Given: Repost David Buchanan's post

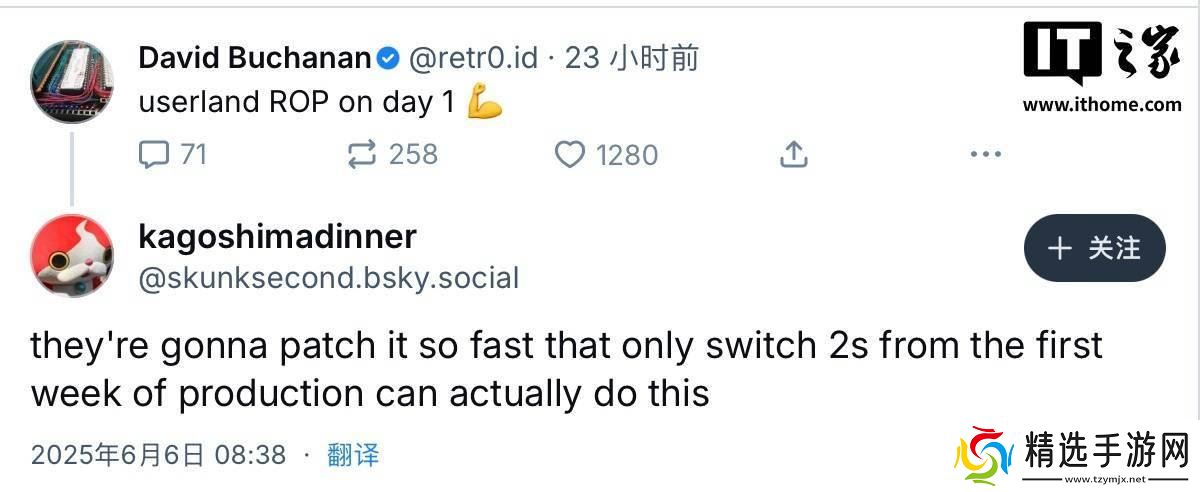Looking at the screenshot, I should pos(362,154).
